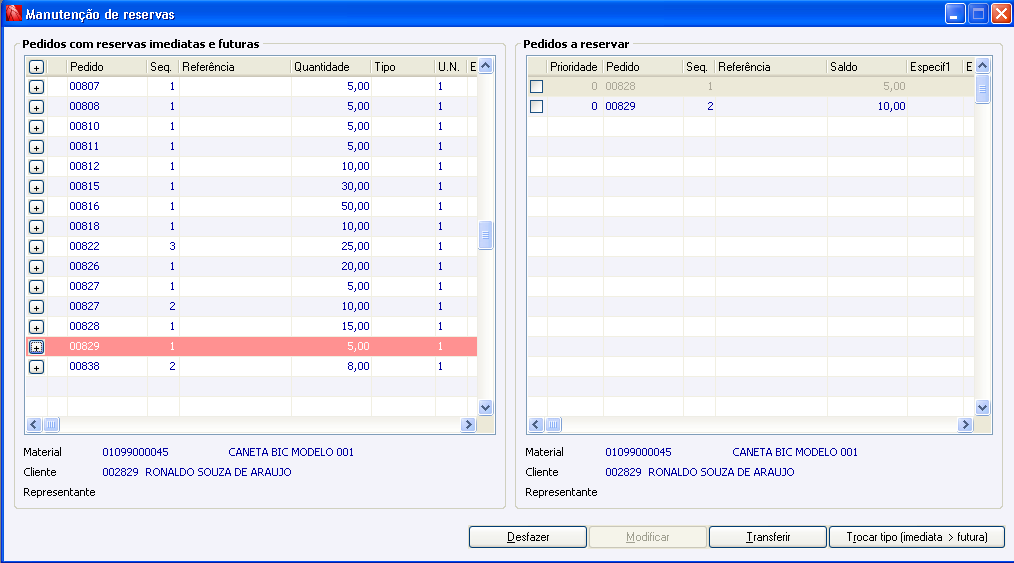Click the Saldo column header

pos(867,67)
